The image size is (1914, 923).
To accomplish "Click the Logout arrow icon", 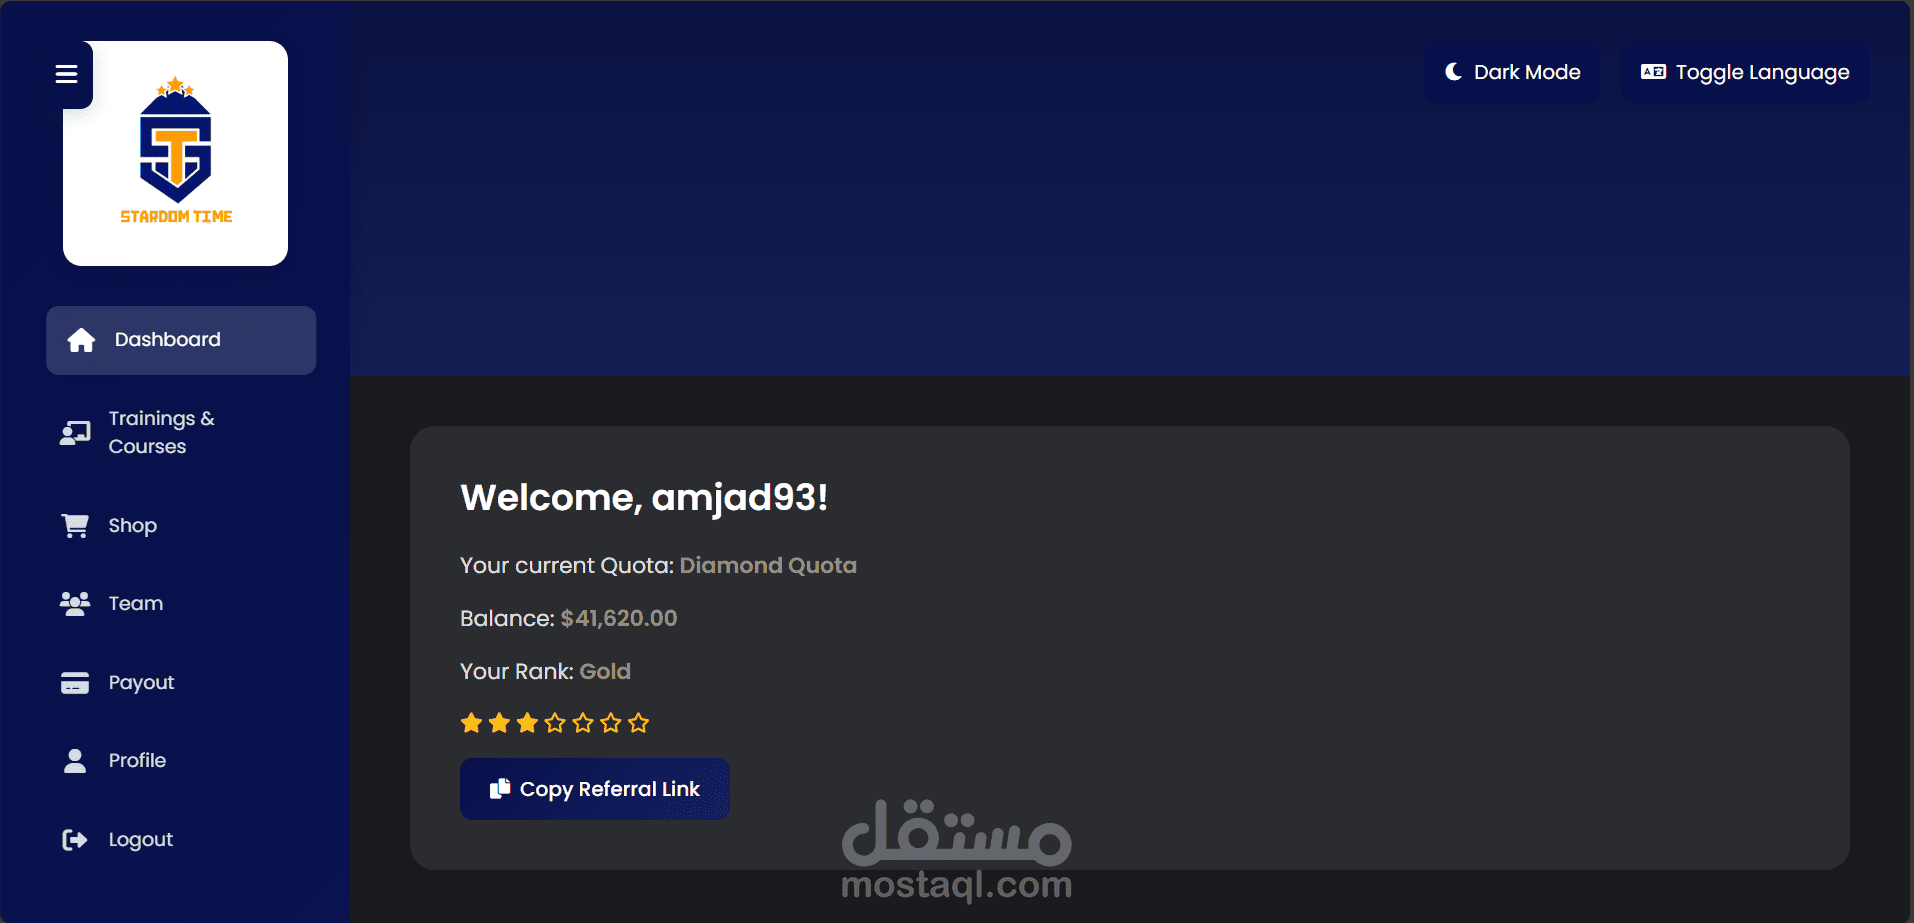I will [75, 840].
